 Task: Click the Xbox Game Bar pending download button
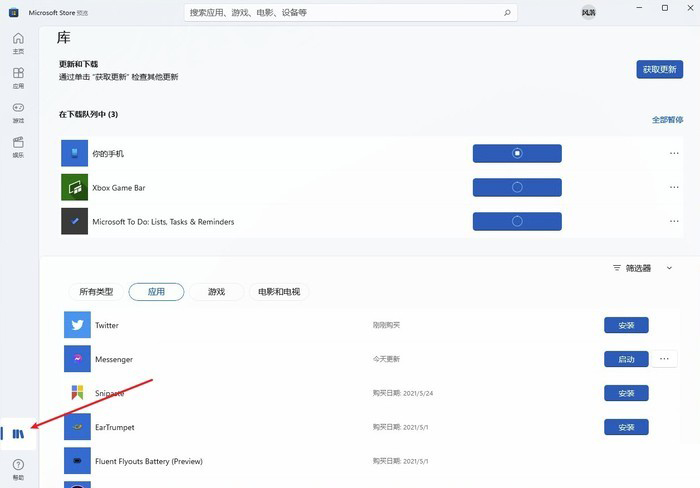[517, 187]
